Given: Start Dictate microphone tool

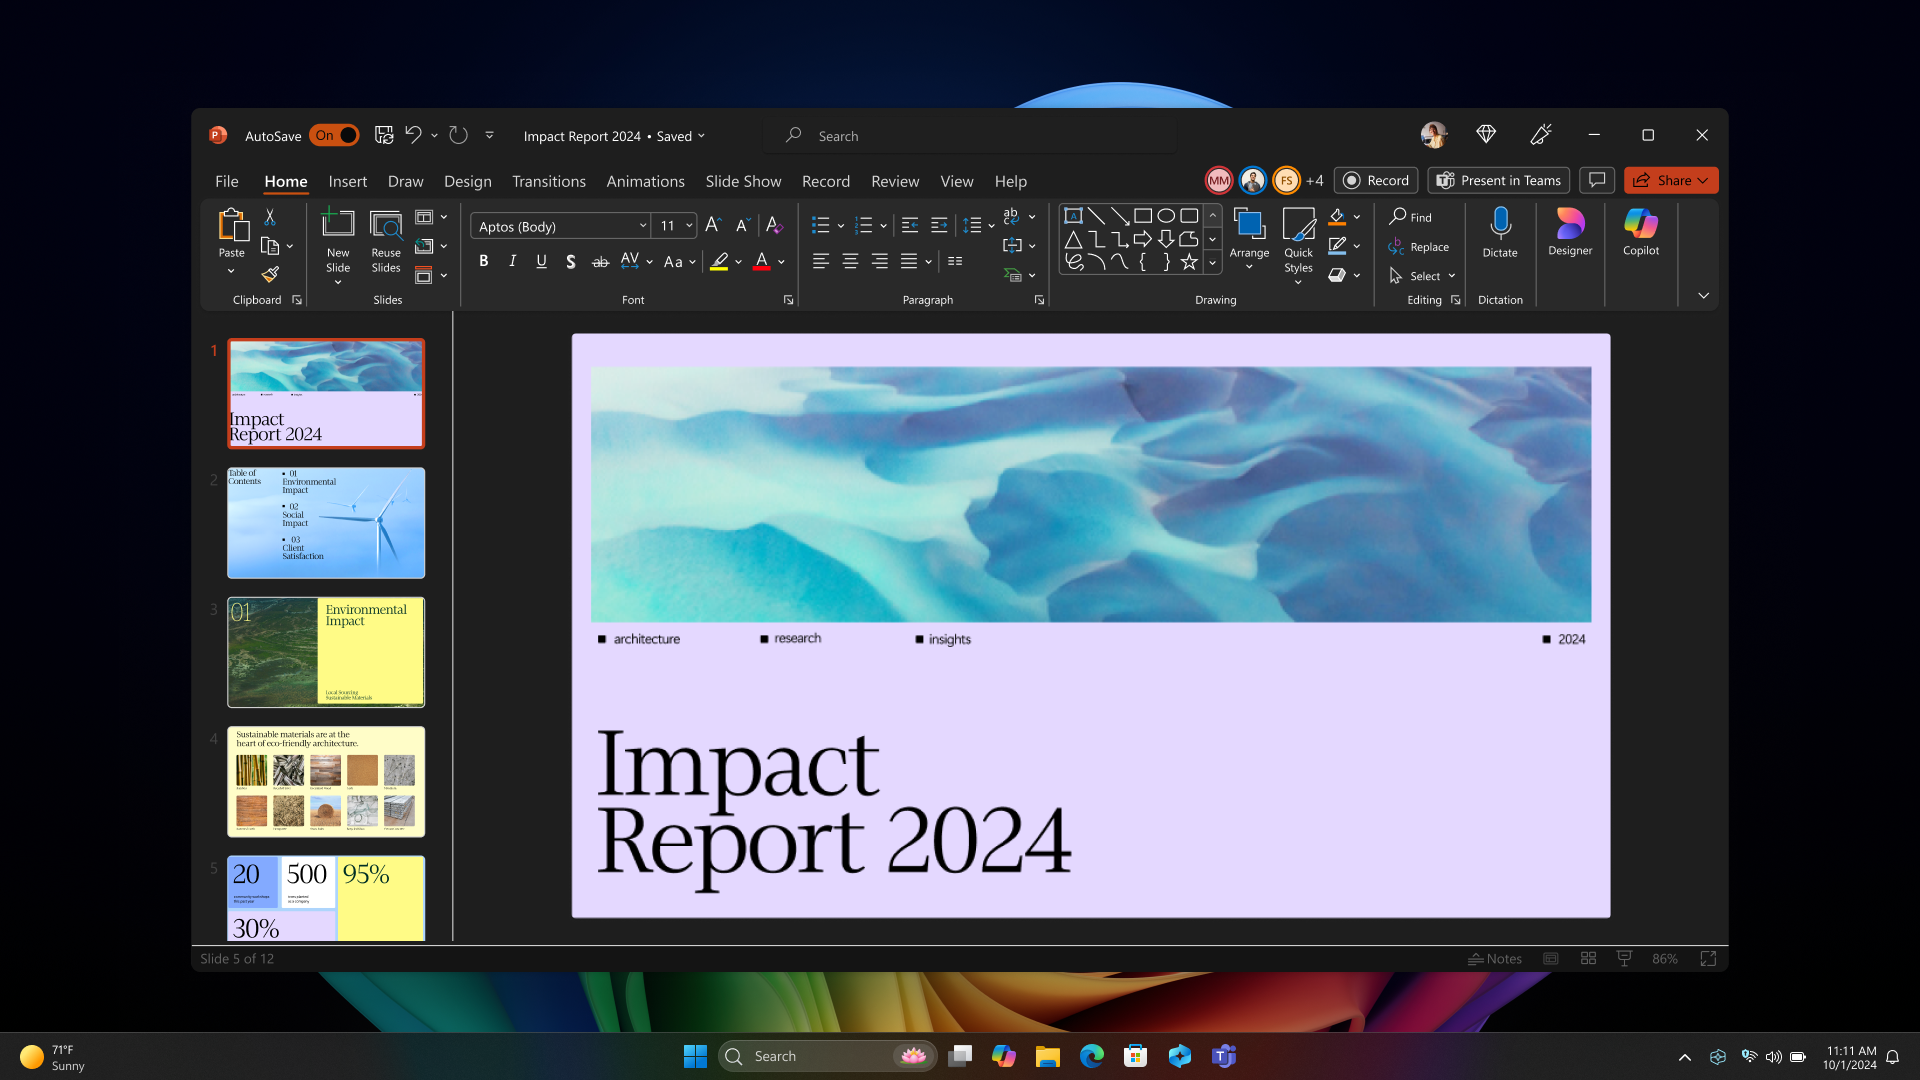Looking at the screenshot, I should [x=1499, y=231].
